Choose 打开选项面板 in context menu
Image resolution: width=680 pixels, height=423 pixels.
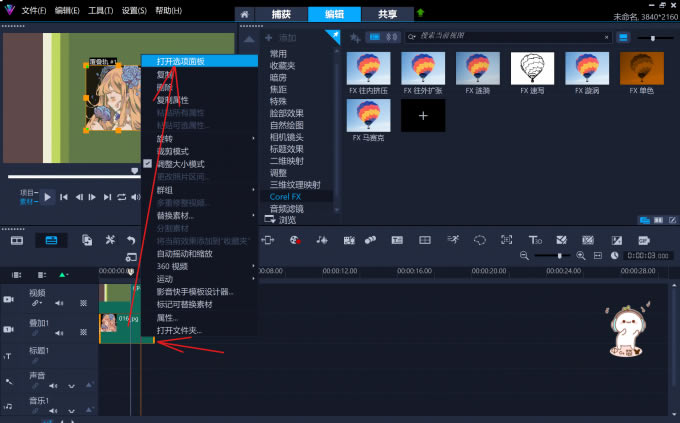[200, 61]
